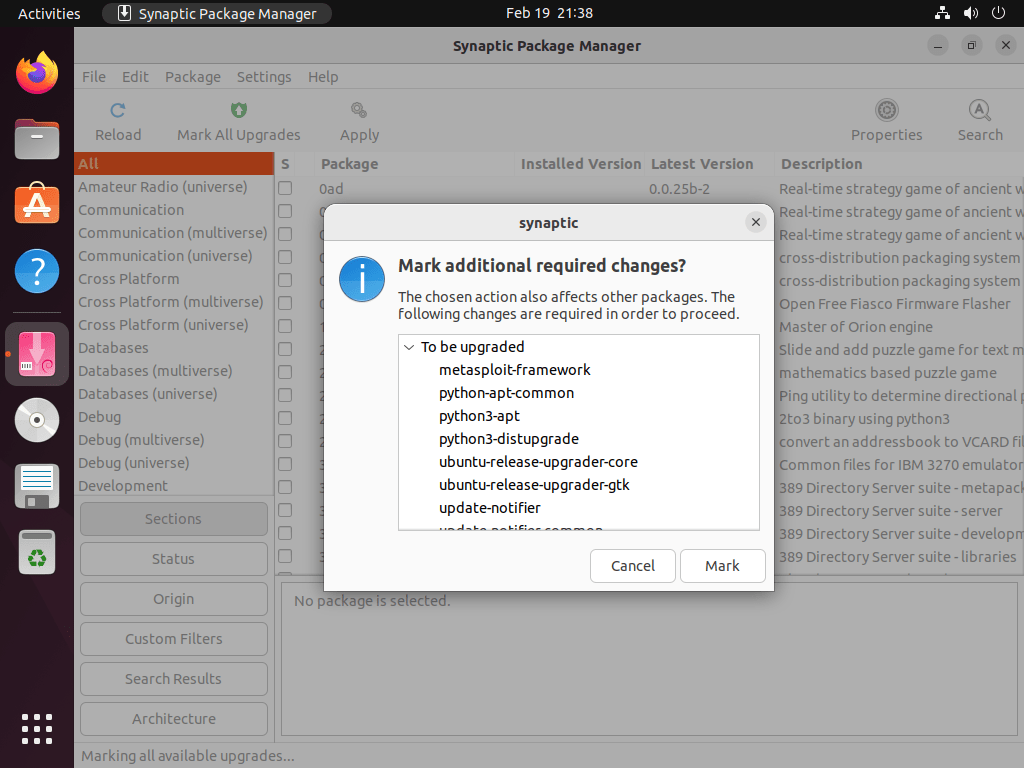1024x768 pixels.
Task: Toggle the checkbox for package 0ad
Action: coord(285,188)
